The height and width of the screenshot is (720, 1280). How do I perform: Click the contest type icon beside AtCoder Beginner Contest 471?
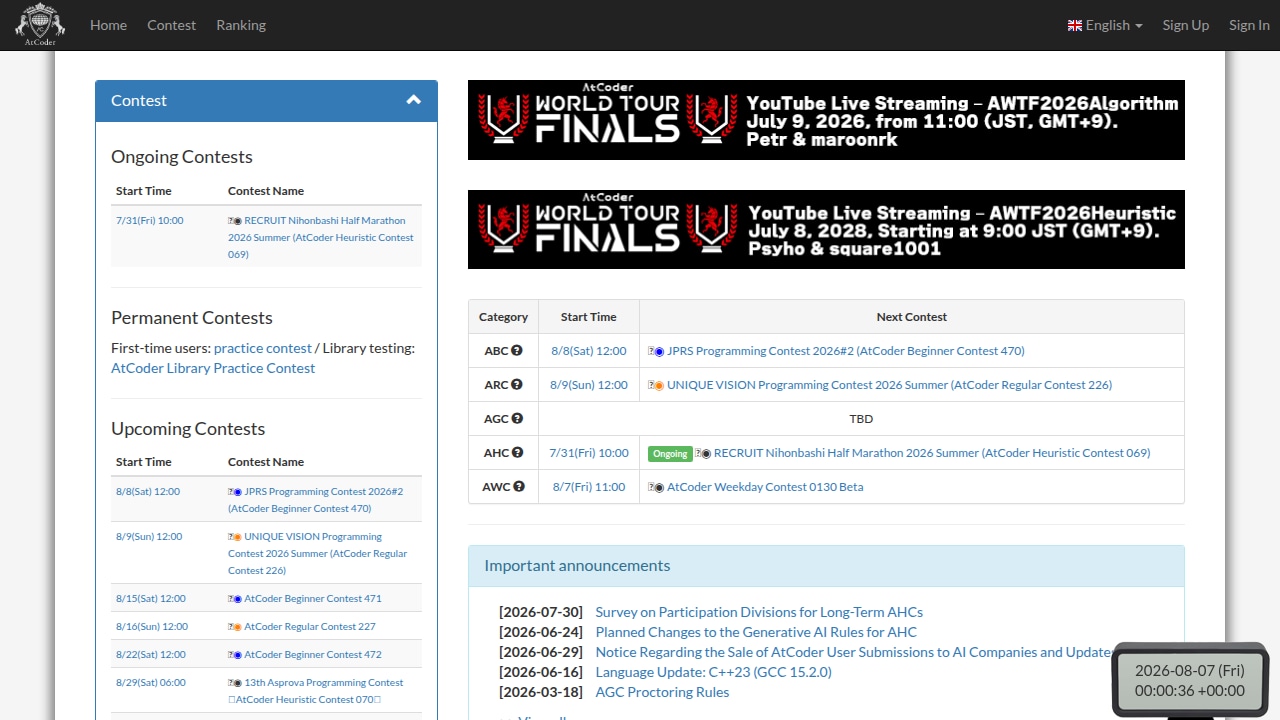(237, 599)
